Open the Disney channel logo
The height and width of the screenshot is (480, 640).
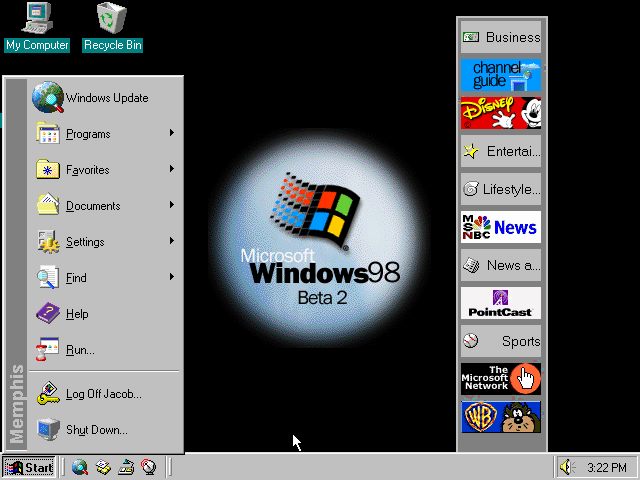point(501,113)
